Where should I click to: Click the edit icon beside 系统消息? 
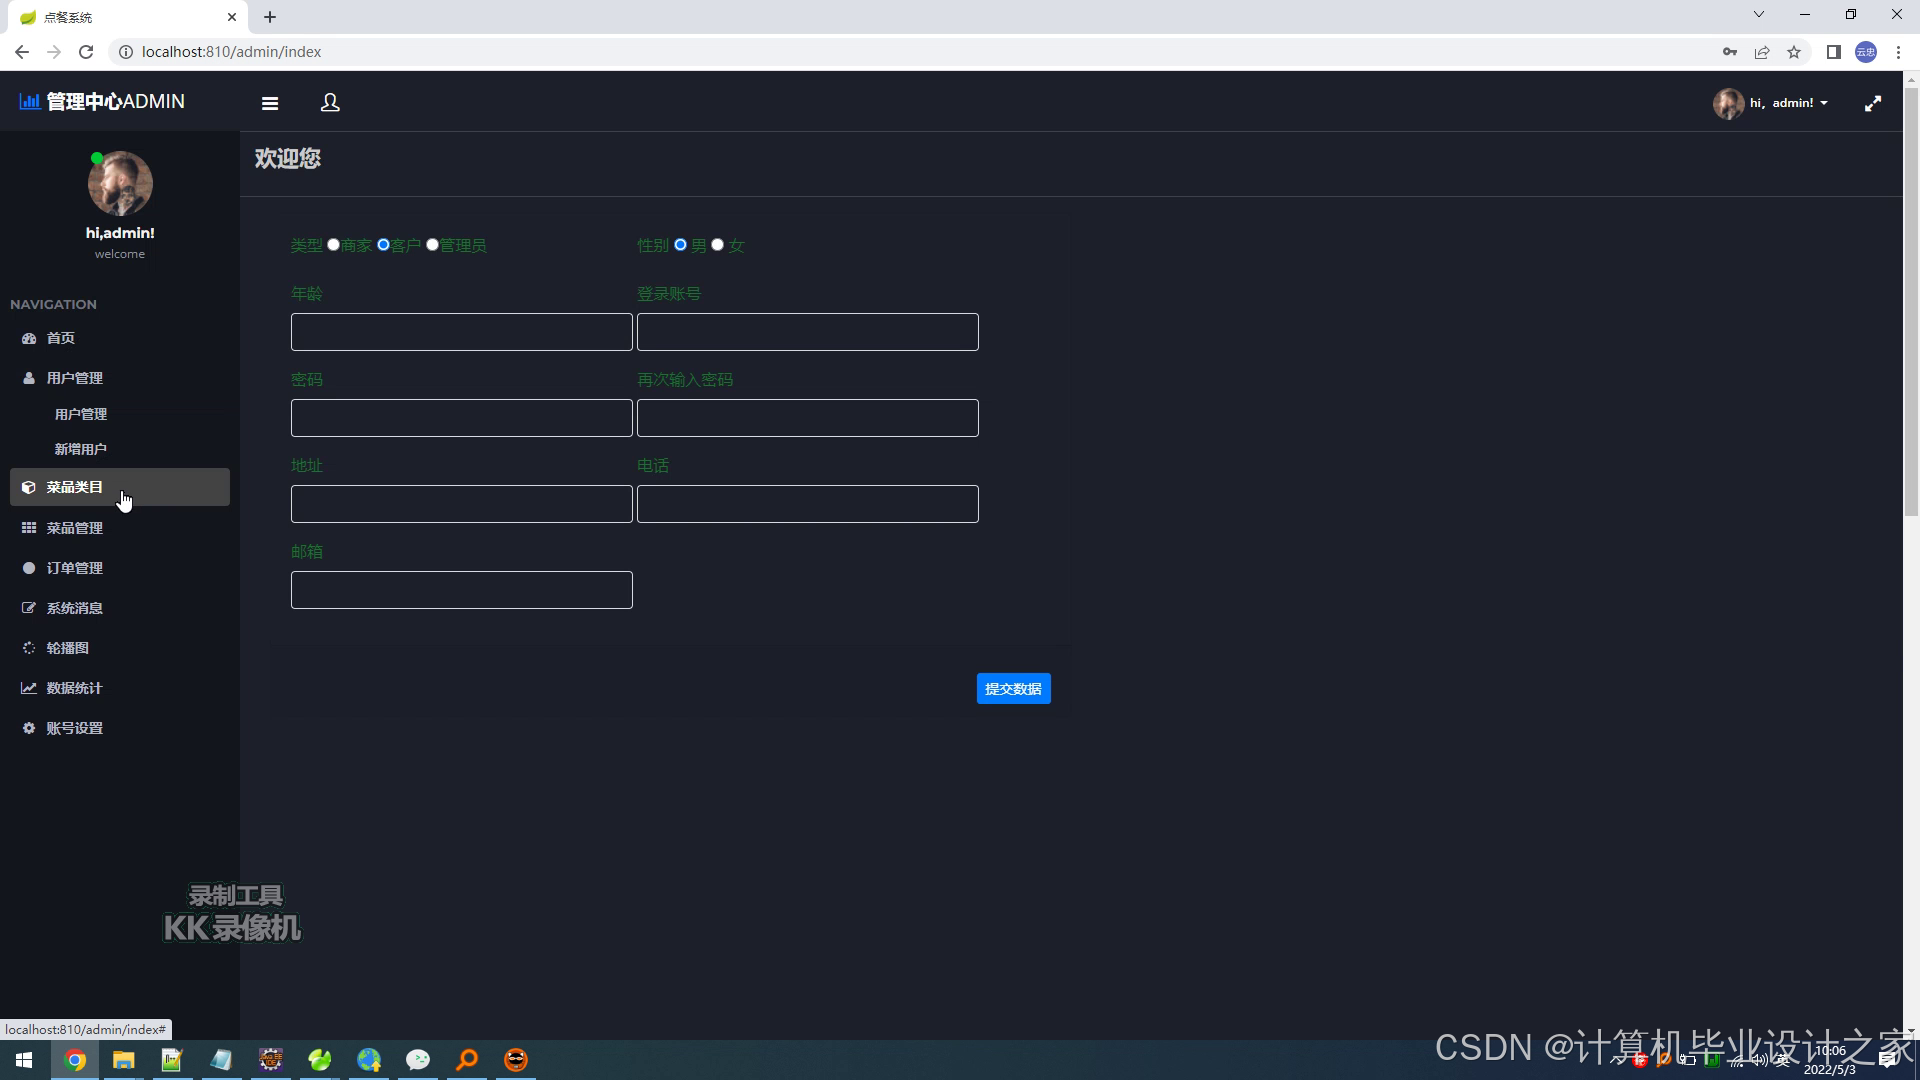[x=29, y=608]
